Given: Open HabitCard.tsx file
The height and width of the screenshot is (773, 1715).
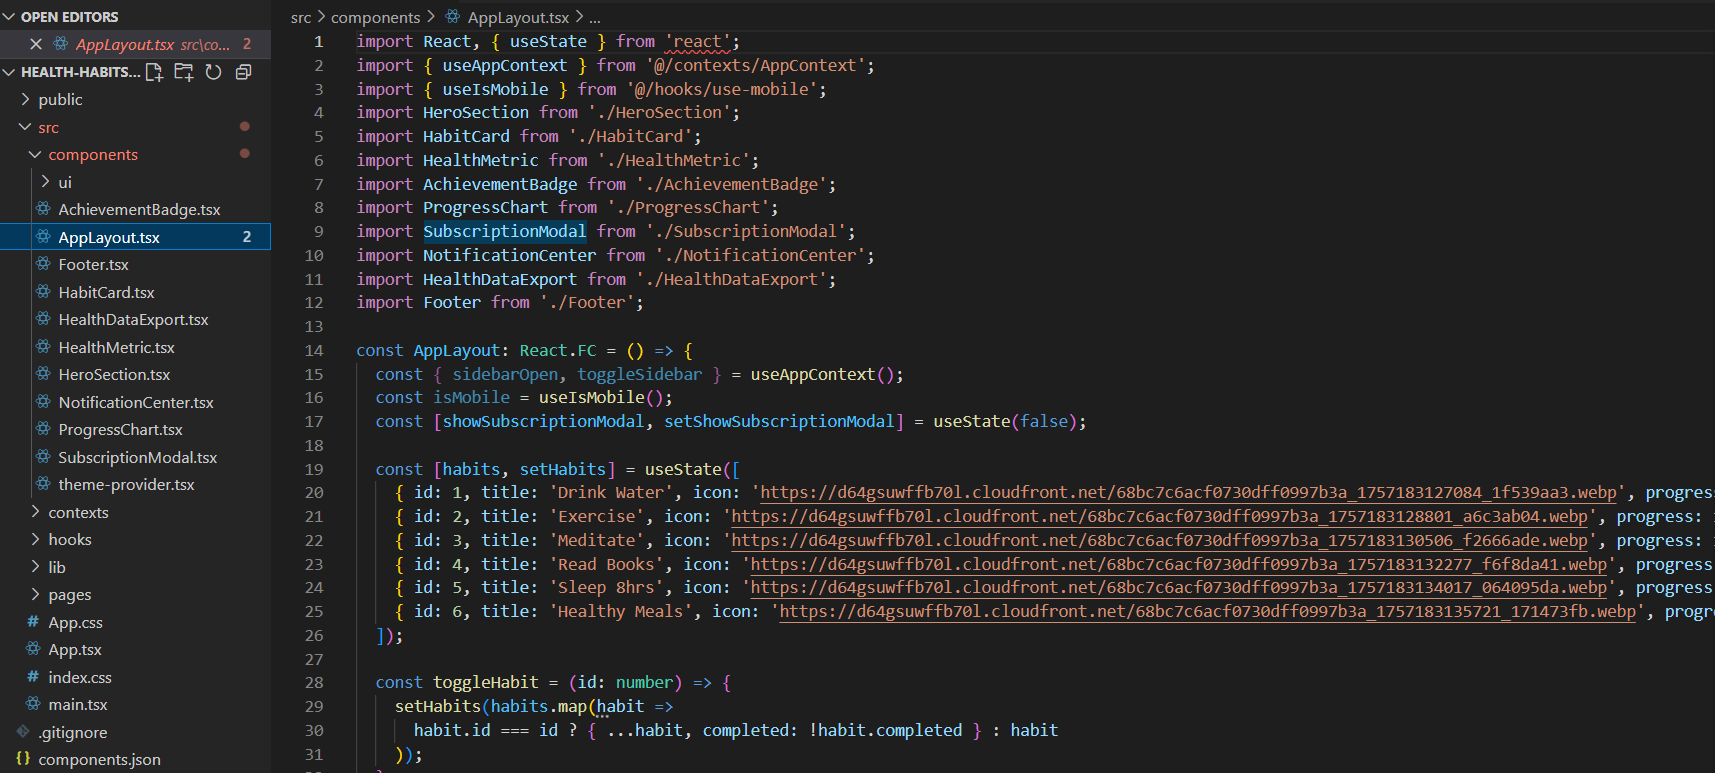Looking at the screenshot, I should (x=106, y=292).
